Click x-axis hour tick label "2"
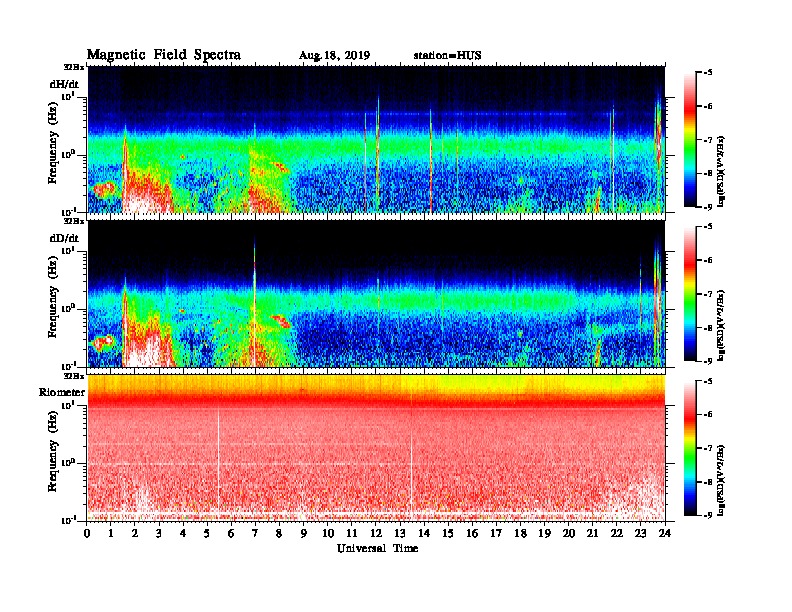The width and height of the screenshot is (792, 612). (135, 533)
